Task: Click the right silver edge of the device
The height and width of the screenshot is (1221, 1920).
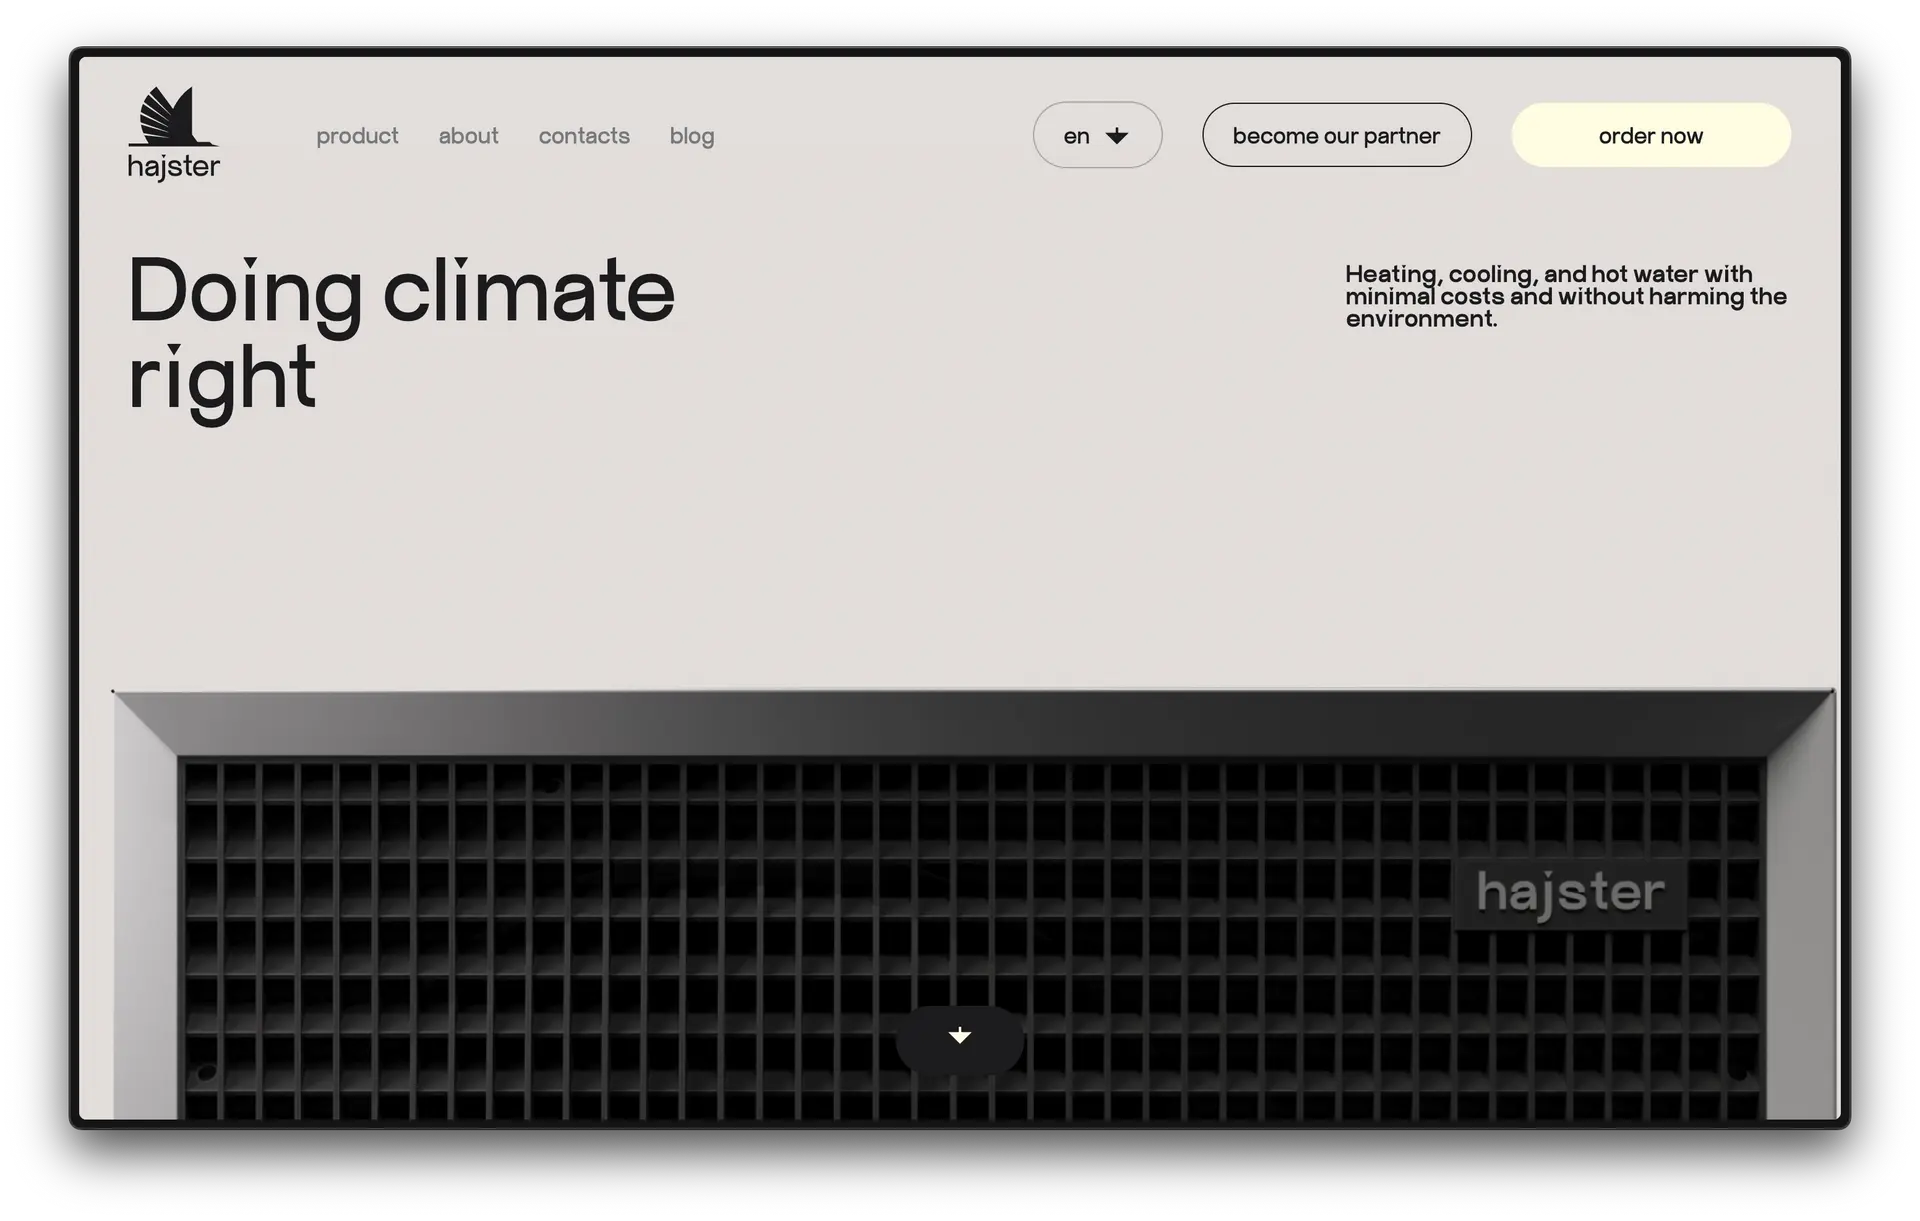Action: coord(1800,930)
